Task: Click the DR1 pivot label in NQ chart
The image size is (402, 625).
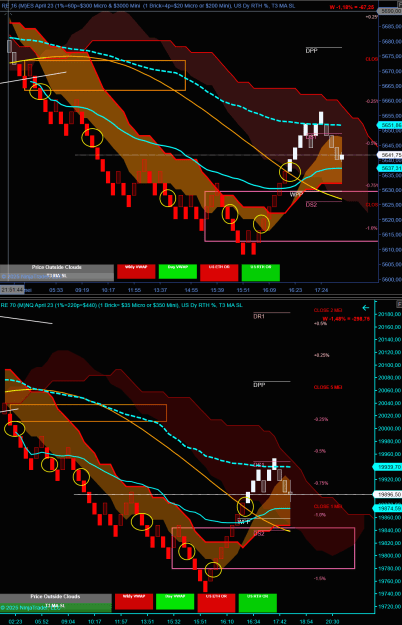Action: 259,316
